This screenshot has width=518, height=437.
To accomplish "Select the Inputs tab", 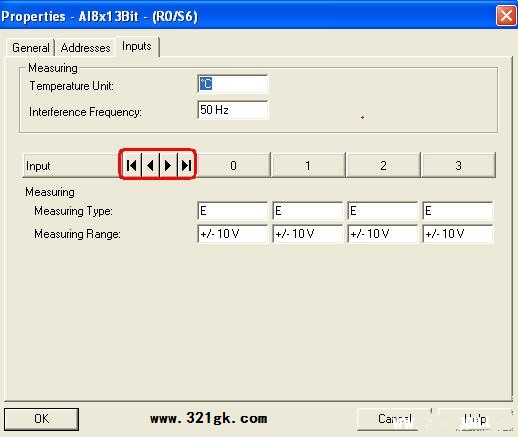I will pyautogui.click(x=137, y=46).
